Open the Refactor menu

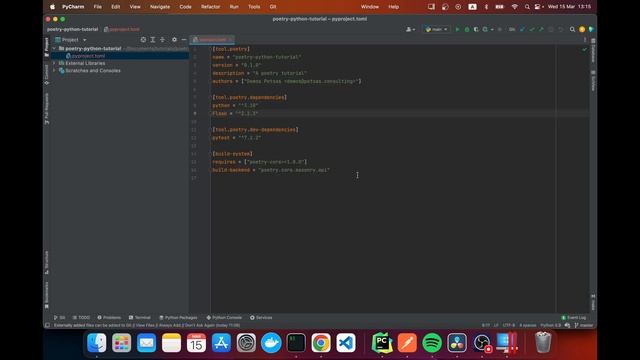(x=210, y=7)
